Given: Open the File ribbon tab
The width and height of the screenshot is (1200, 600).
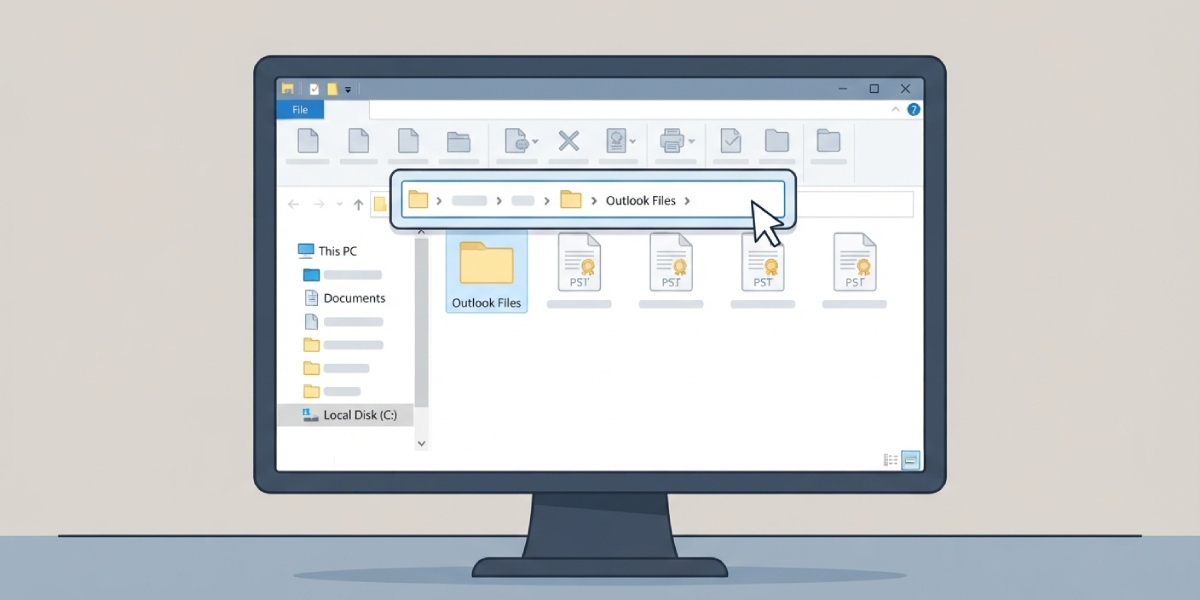Looking at the screenshot, I should (x=300, y=110).
